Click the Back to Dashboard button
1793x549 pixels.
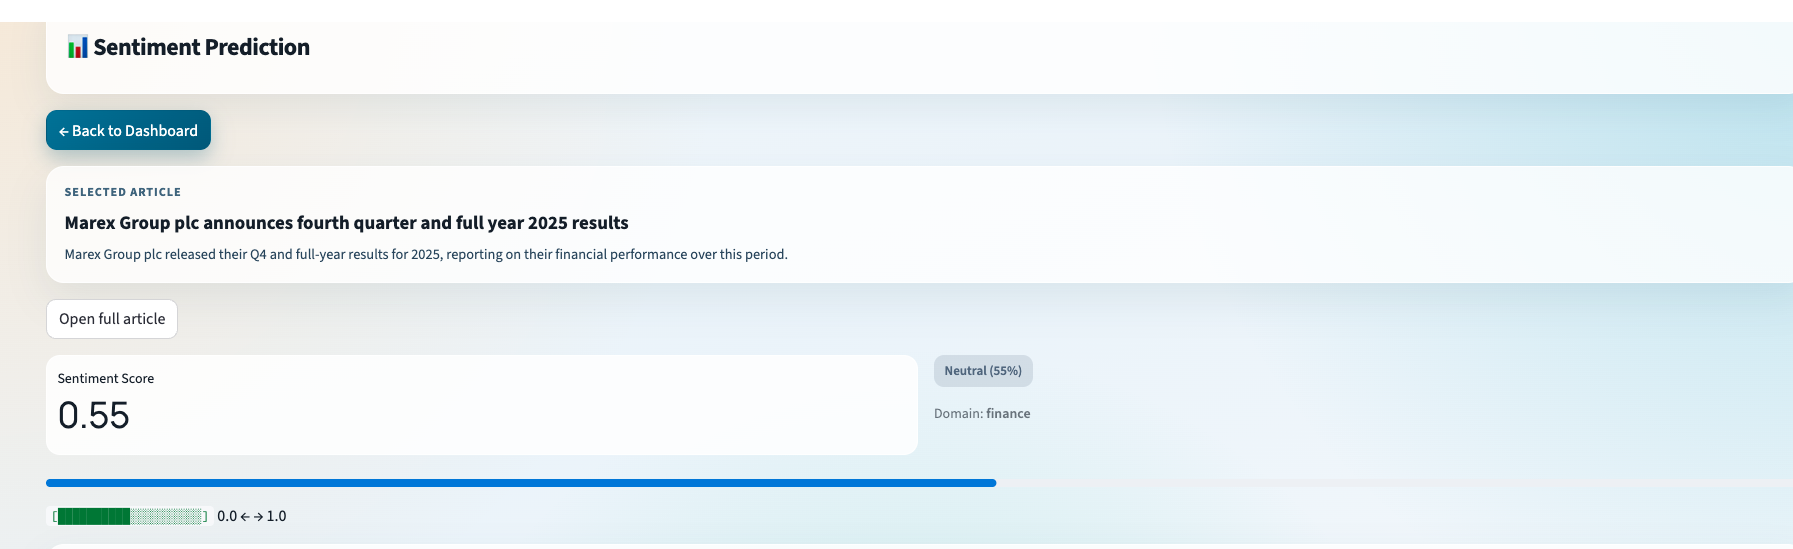click(128, 130)
